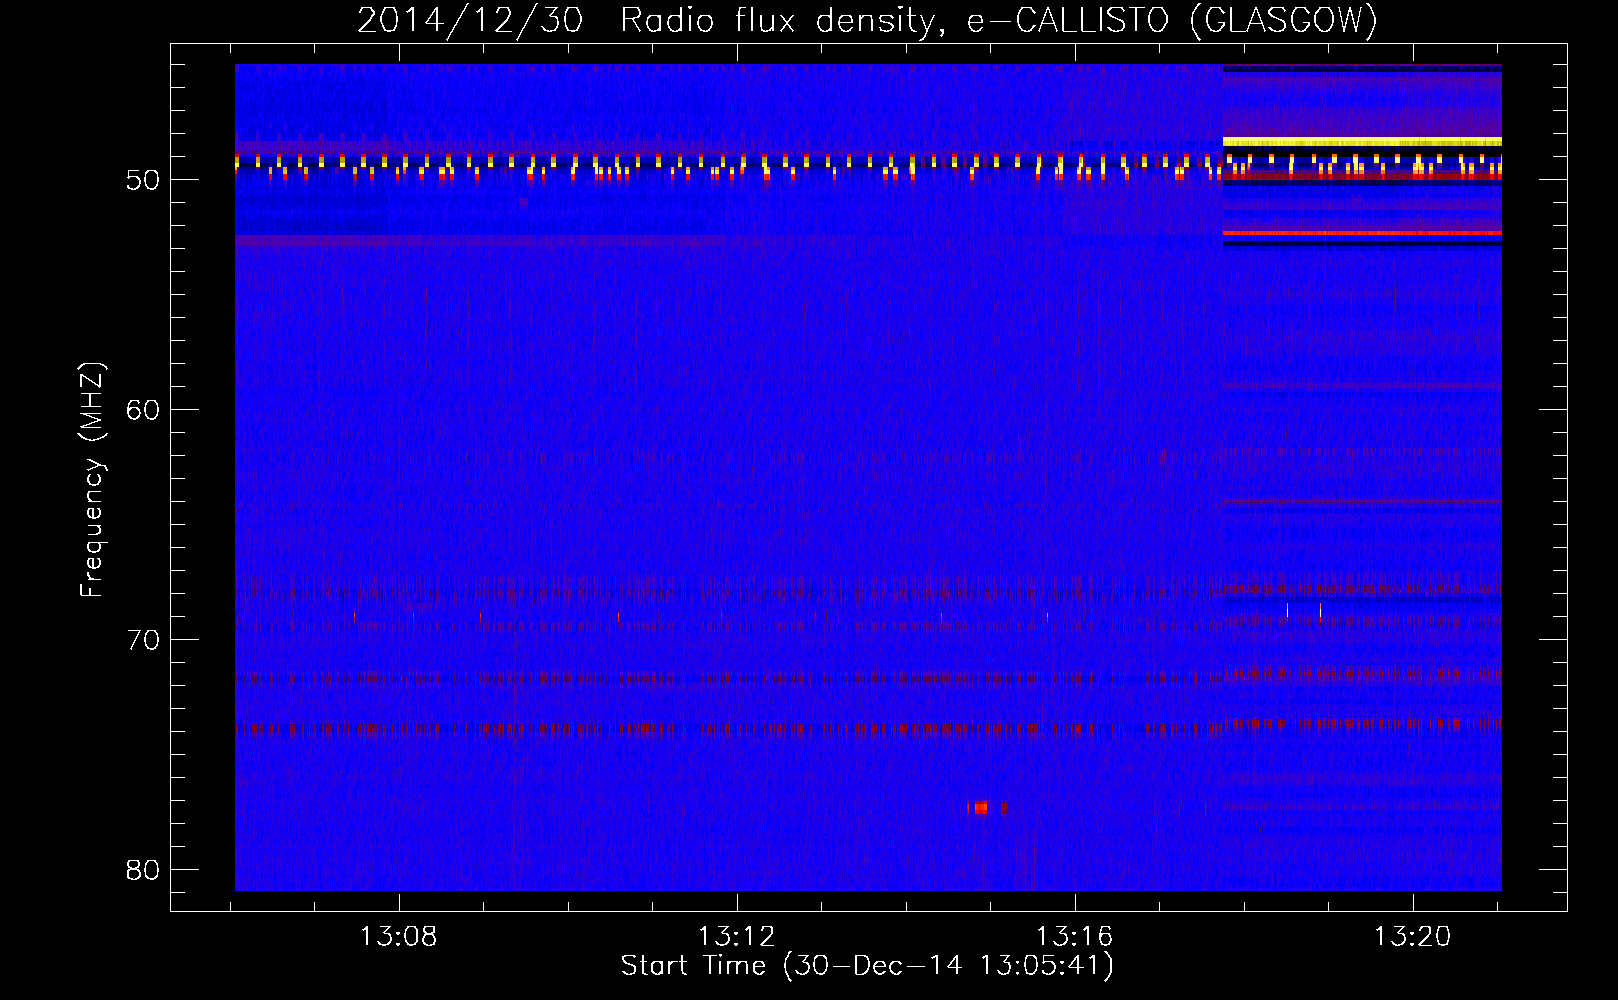This screenshot has width=1618, height=1000.
Task: Click the thin red line near 52 MHz
Action: 1362,233
